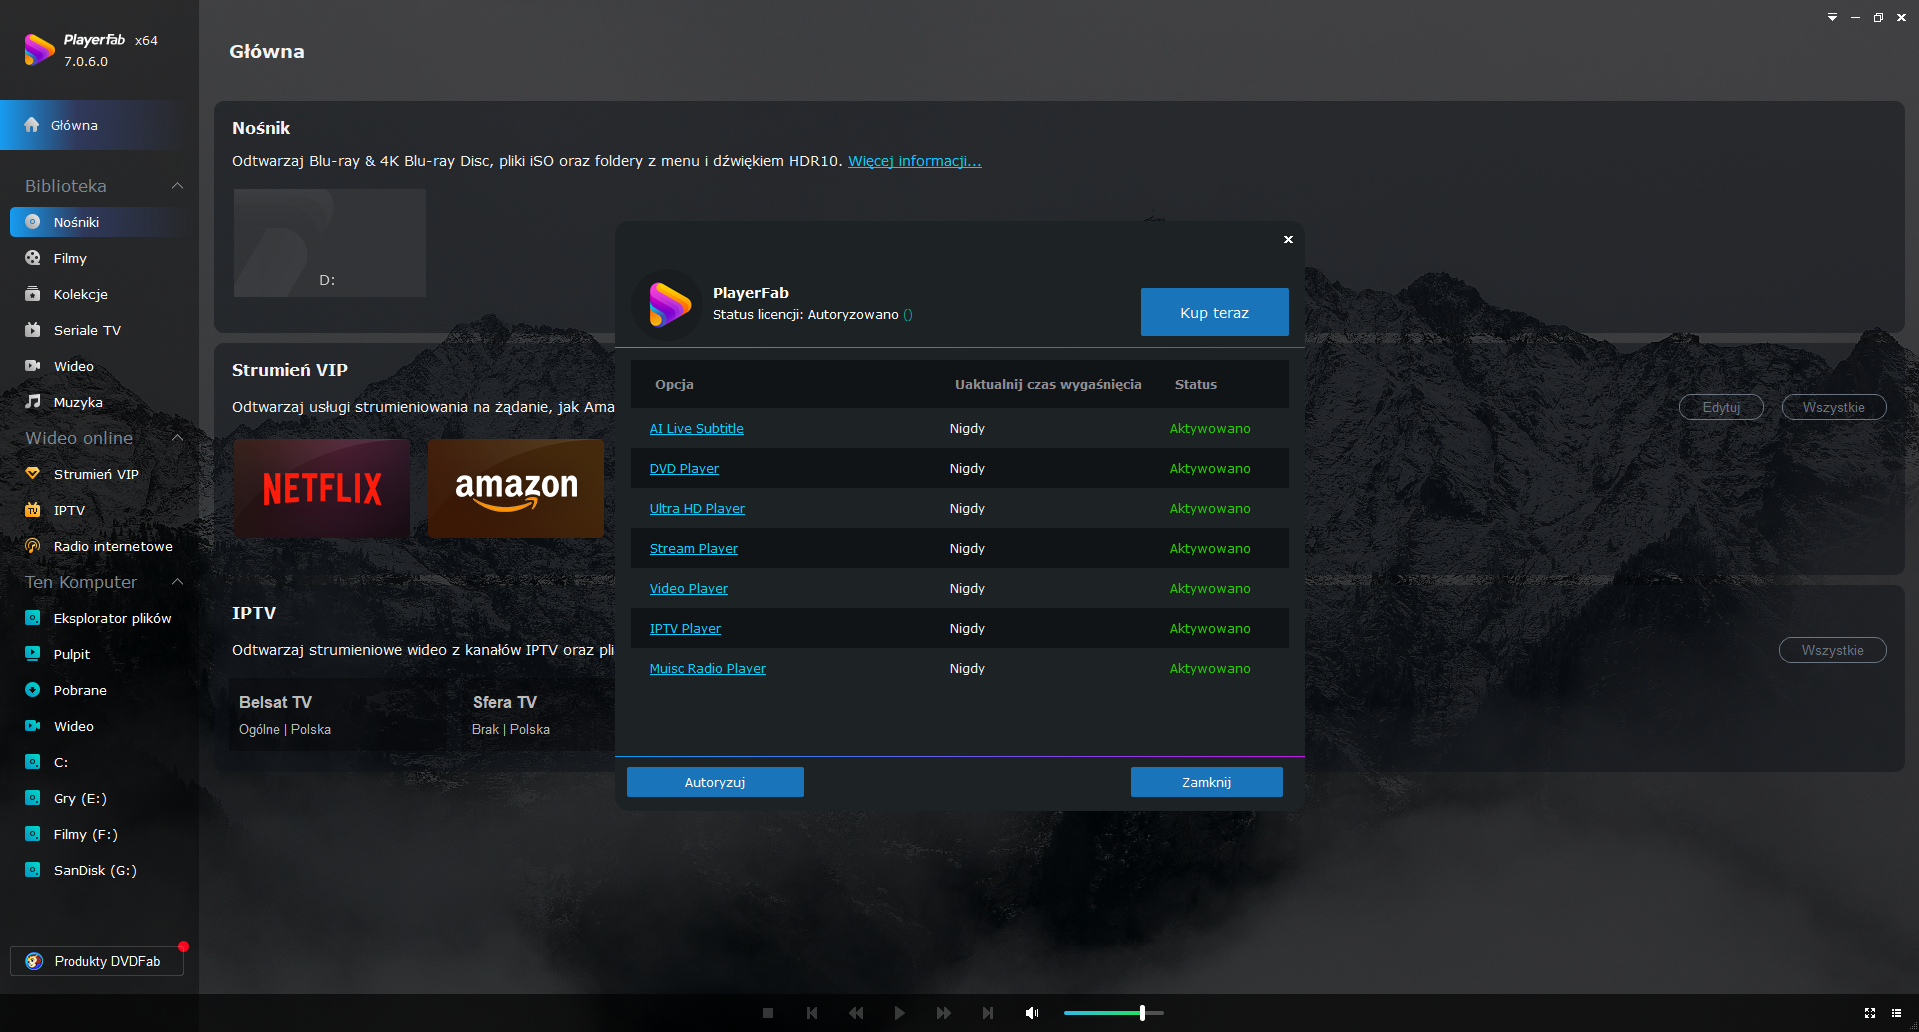
Task: Click the fast forward button
Action: click(x=944, y=1013)
